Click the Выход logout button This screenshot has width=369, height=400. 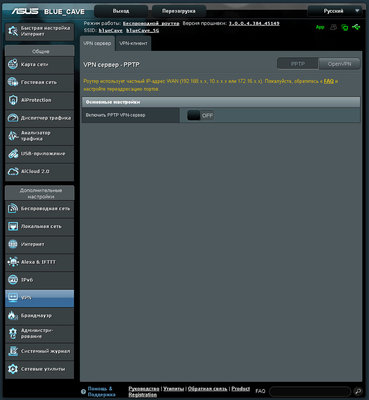[121, 11]
